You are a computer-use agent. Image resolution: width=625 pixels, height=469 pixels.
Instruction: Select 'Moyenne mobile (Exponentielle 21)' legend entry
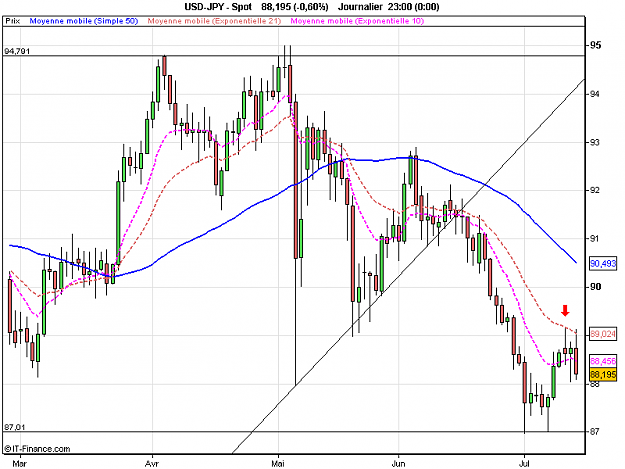[214, 21]
